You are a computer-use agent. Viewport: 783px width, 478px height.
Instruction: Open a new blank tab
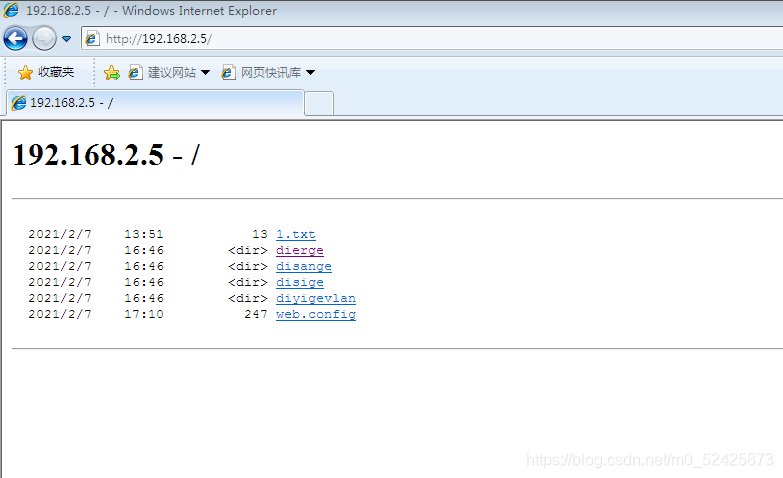pos(319,104)
